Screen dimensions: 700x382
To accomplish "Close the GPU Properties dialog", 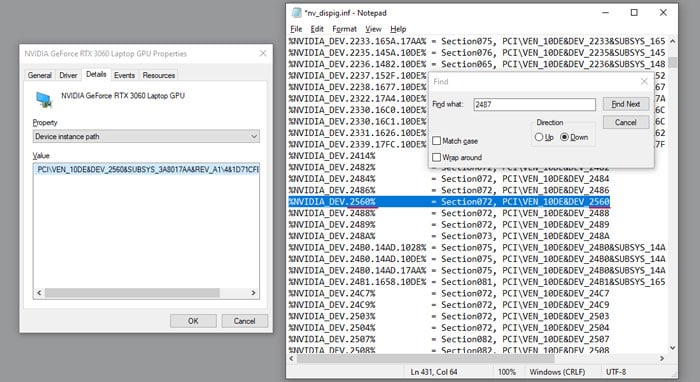I will point(263,53).
